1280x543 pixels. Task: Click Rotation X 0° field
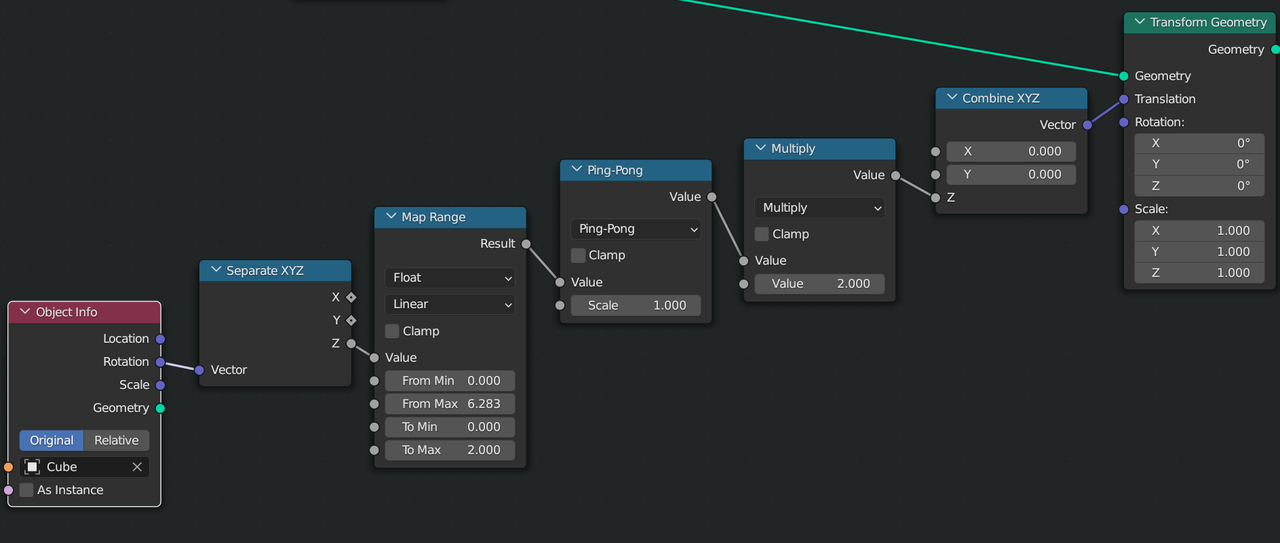click(1199, 143)
